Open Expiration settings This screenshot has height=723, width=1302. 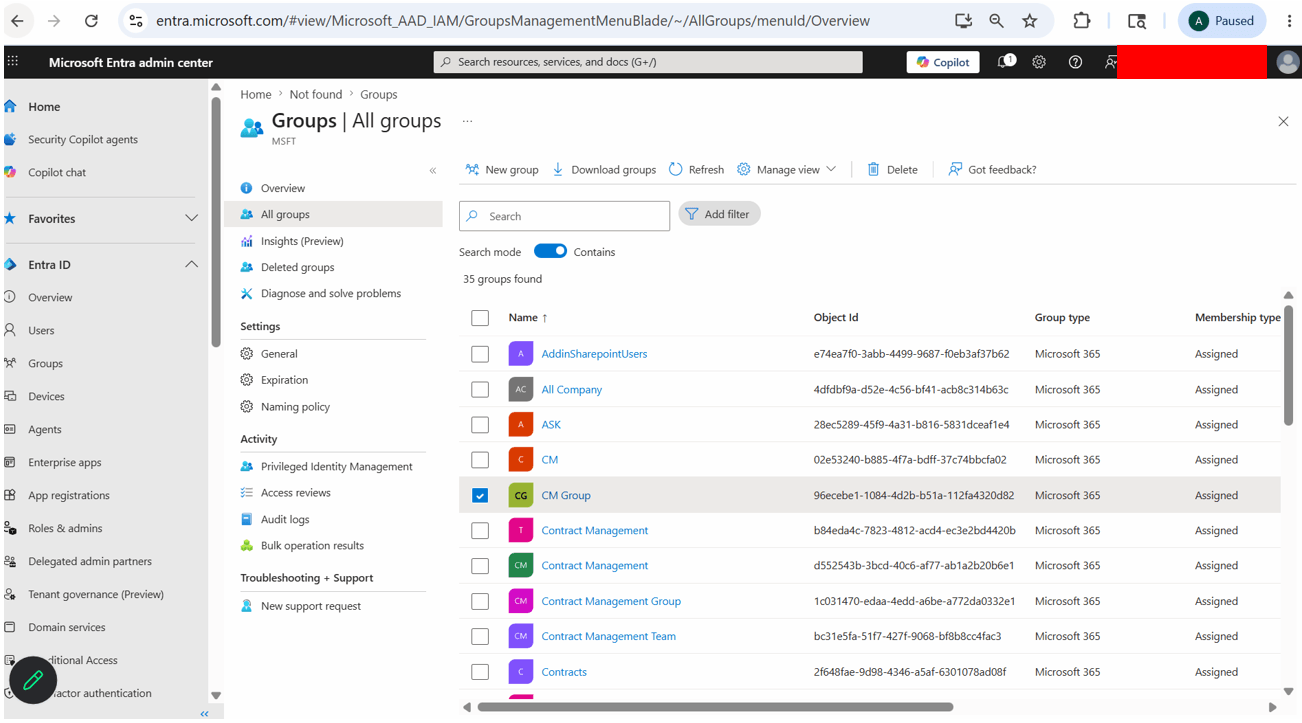click(x=284, y=380)
